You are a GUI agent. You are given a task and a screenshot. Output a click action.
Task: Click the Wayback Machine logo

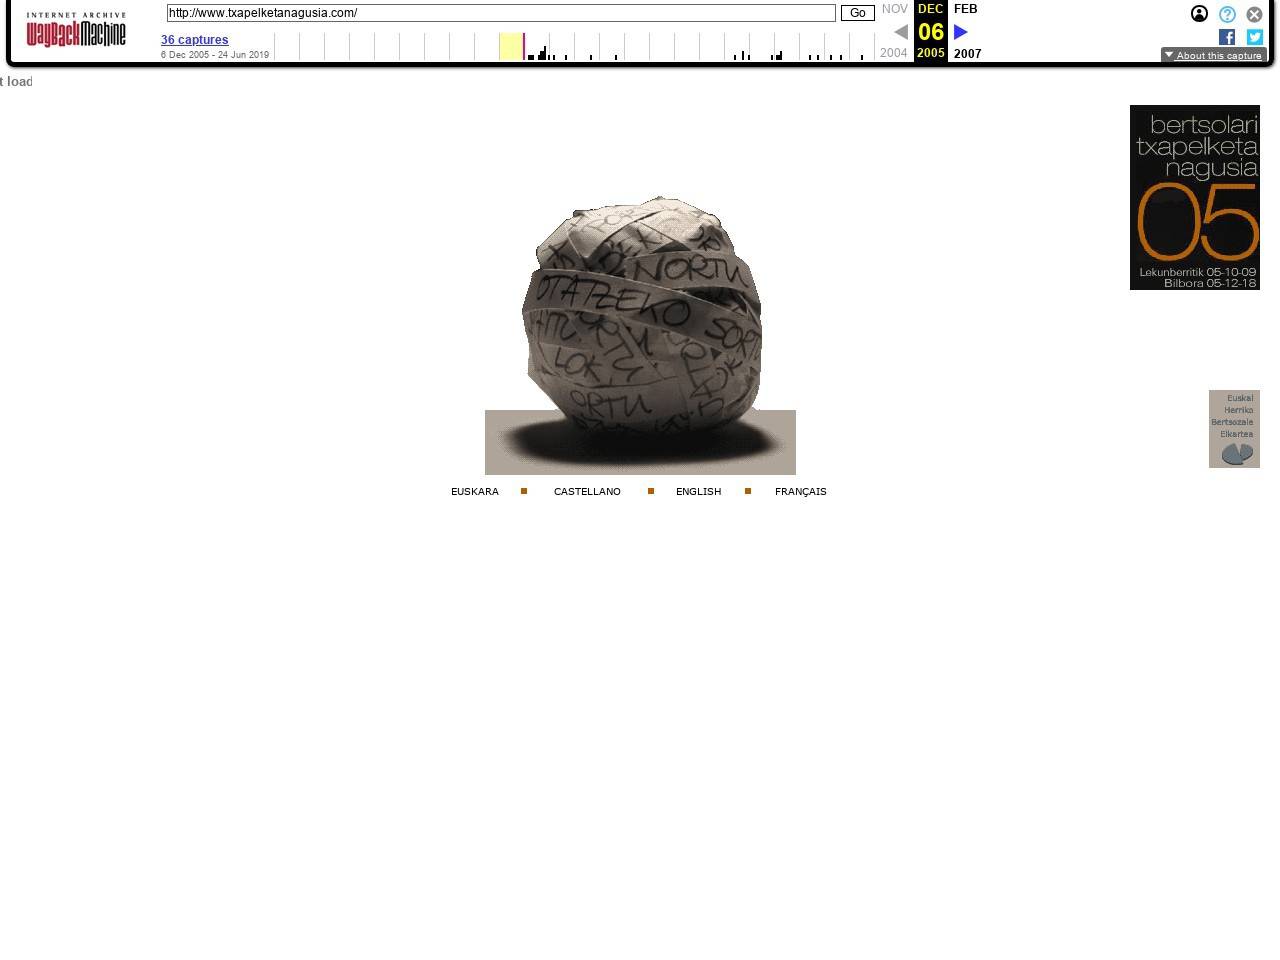pyautogui.click(x=76, y=31)
